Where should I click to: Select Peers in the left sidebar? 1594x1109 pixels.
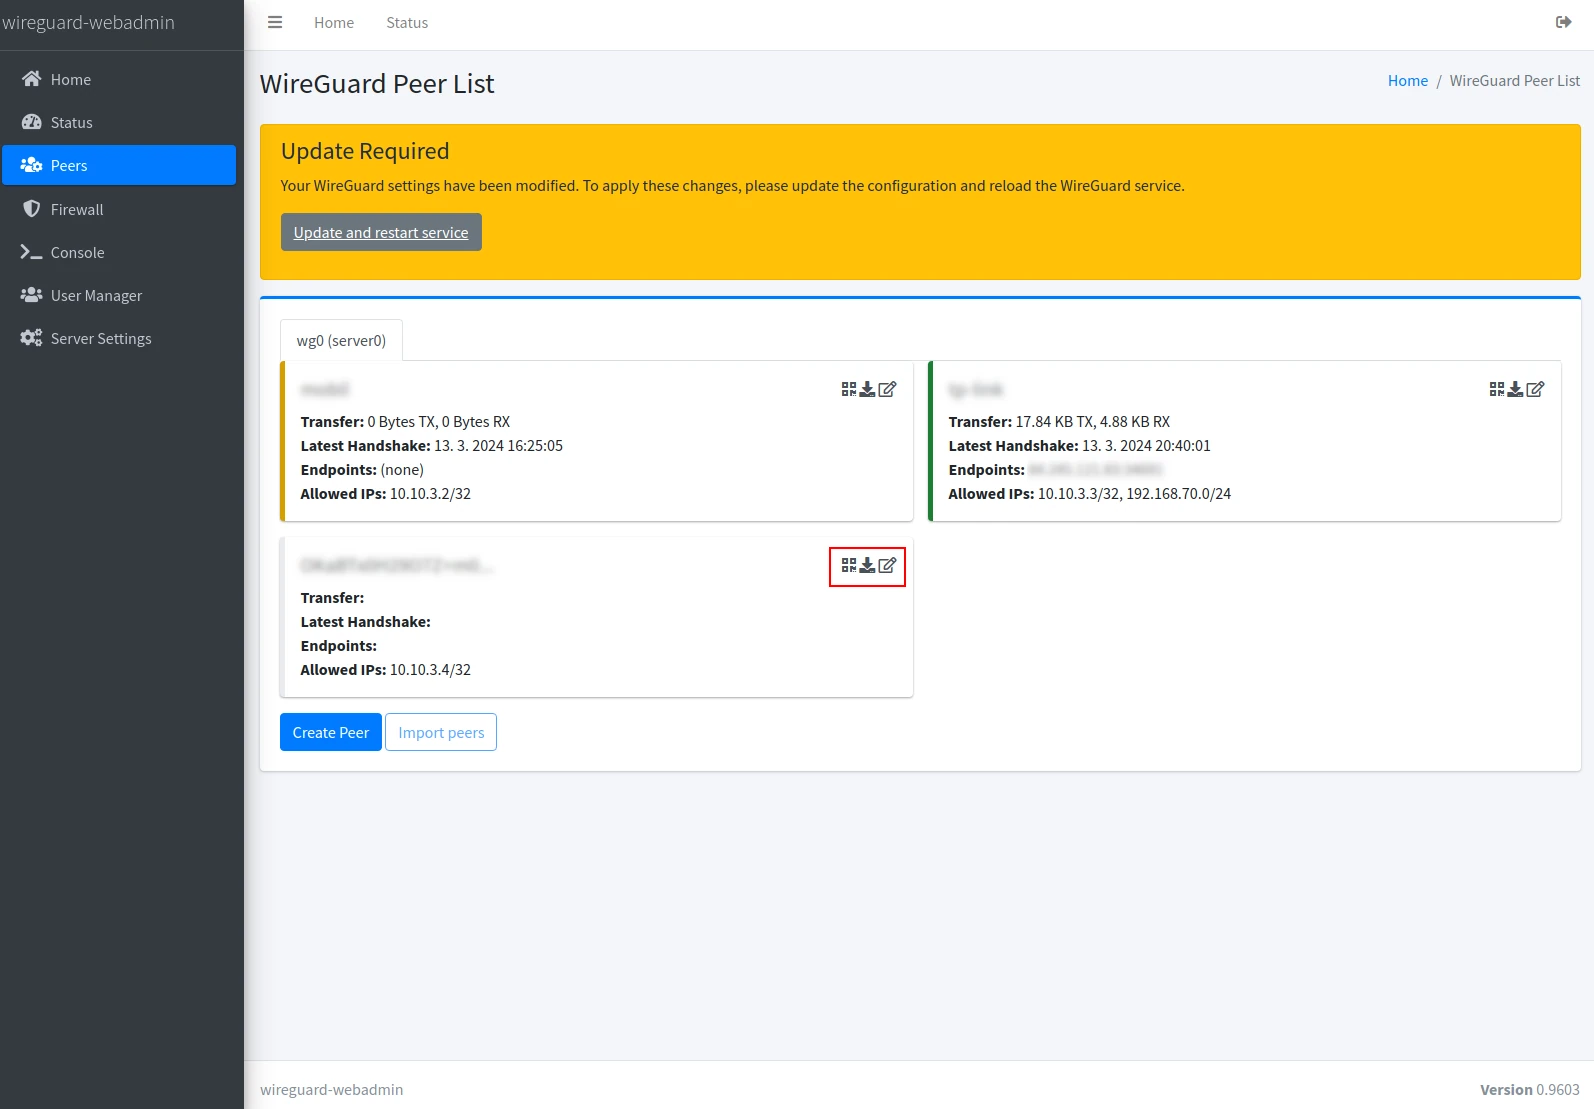coord(119,165)
